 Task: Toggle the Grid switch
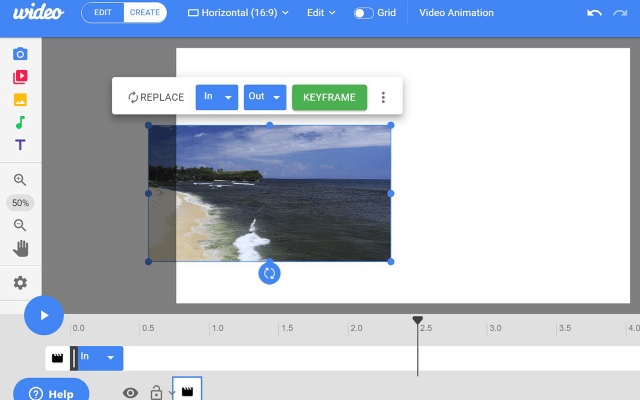coord(365,13)
